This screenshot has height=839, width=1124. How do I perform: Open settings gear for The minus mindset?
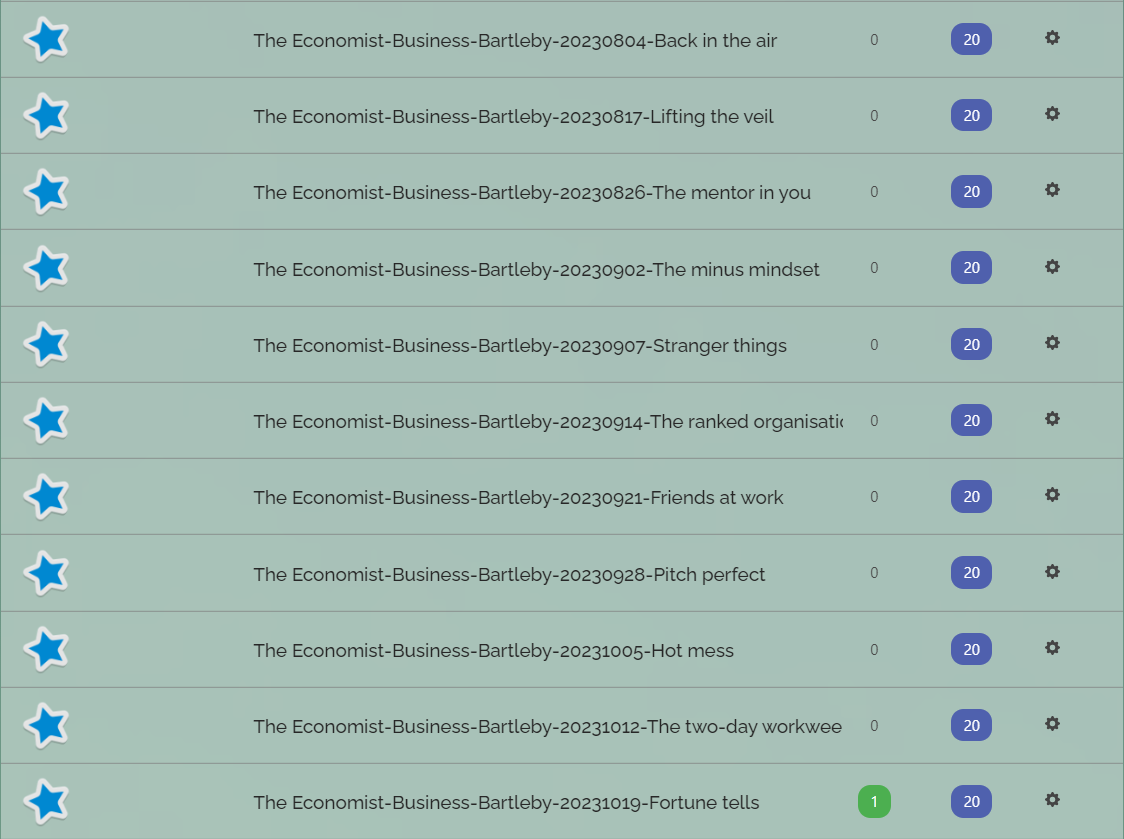(x=1052, y=267)
